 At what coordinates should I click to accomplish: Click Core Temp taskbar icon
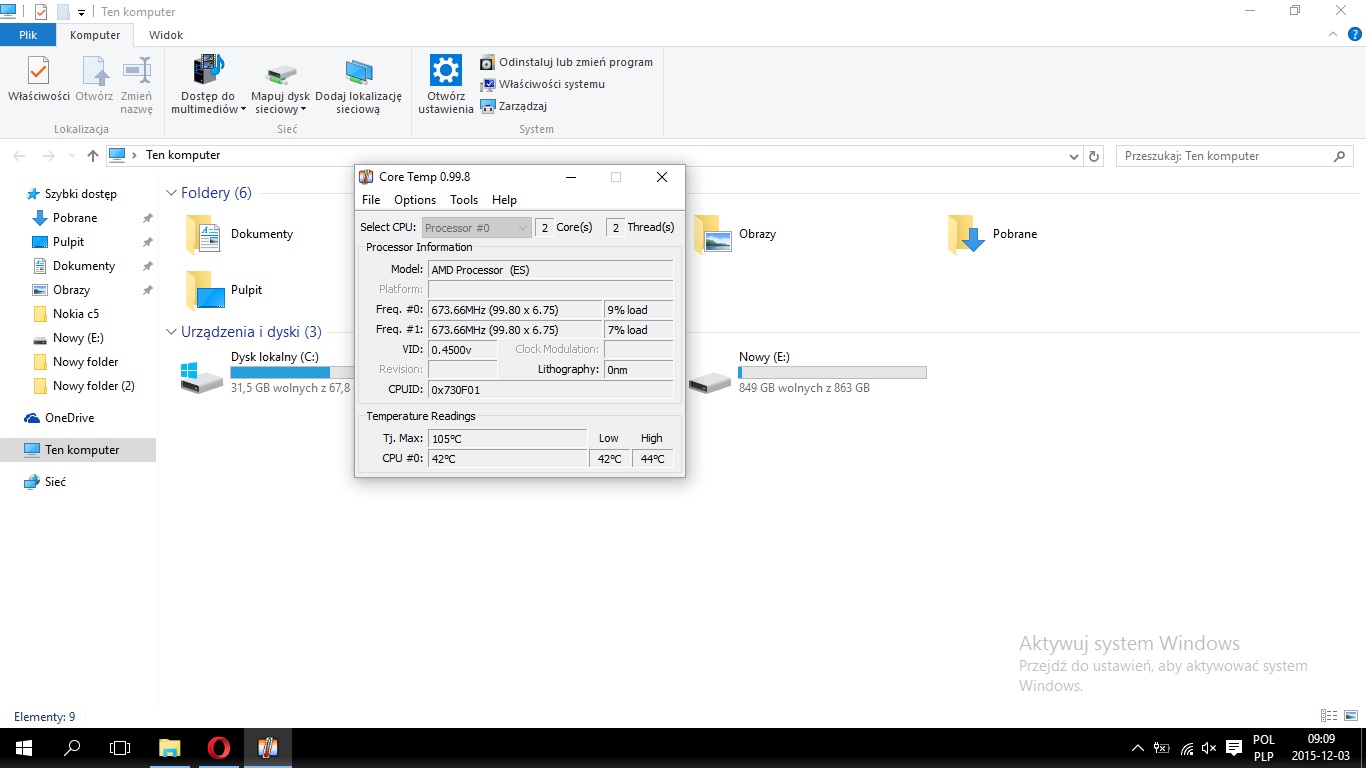coord(267,748)
